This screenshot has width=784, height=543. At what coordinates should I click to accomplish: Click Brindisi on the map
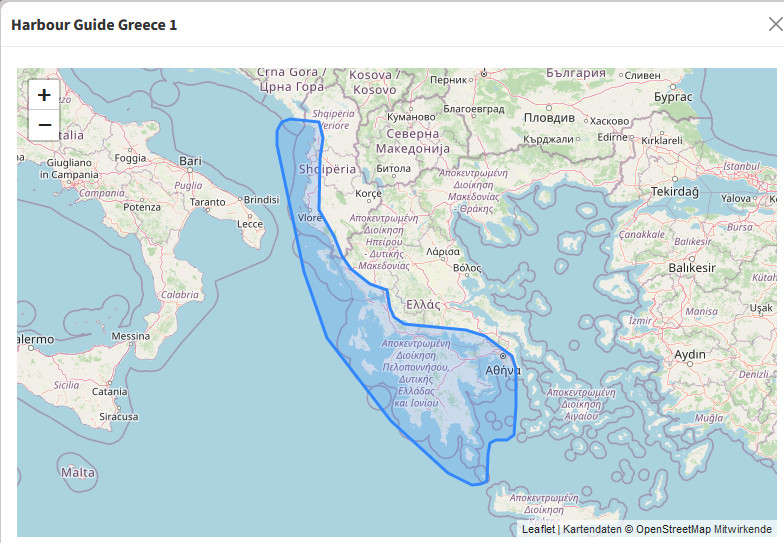coord(261,200)
